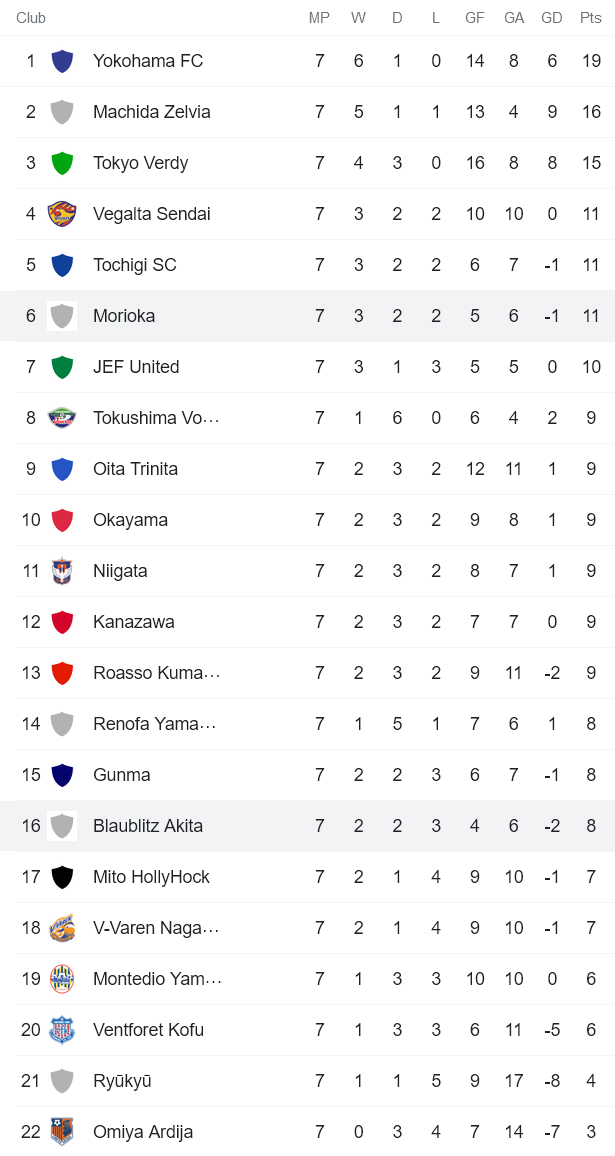Click the Tokushima Vortis team logo

point(62,418)
